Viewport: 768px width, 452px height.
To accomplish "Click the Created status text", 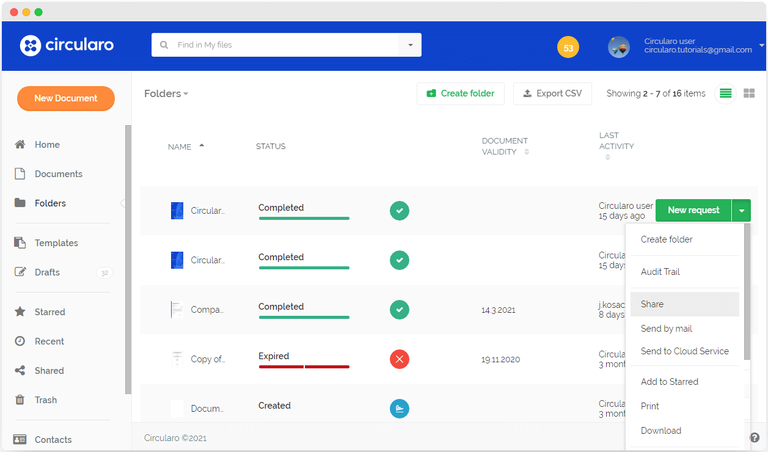I will [x=274, y=405].
